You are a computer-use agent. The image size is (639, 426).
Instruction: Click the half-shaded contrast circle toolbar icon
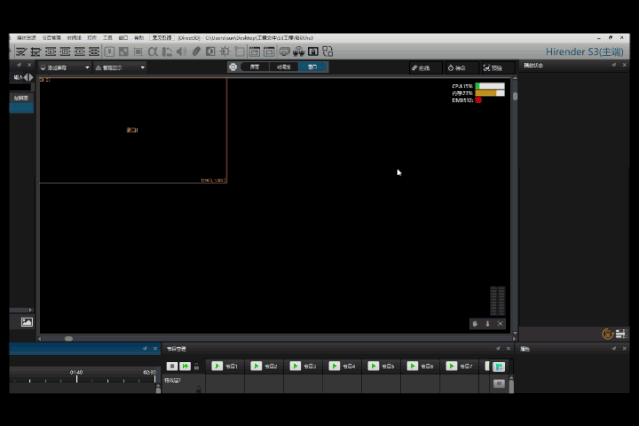pyautogui.click(x=211, y=52)
